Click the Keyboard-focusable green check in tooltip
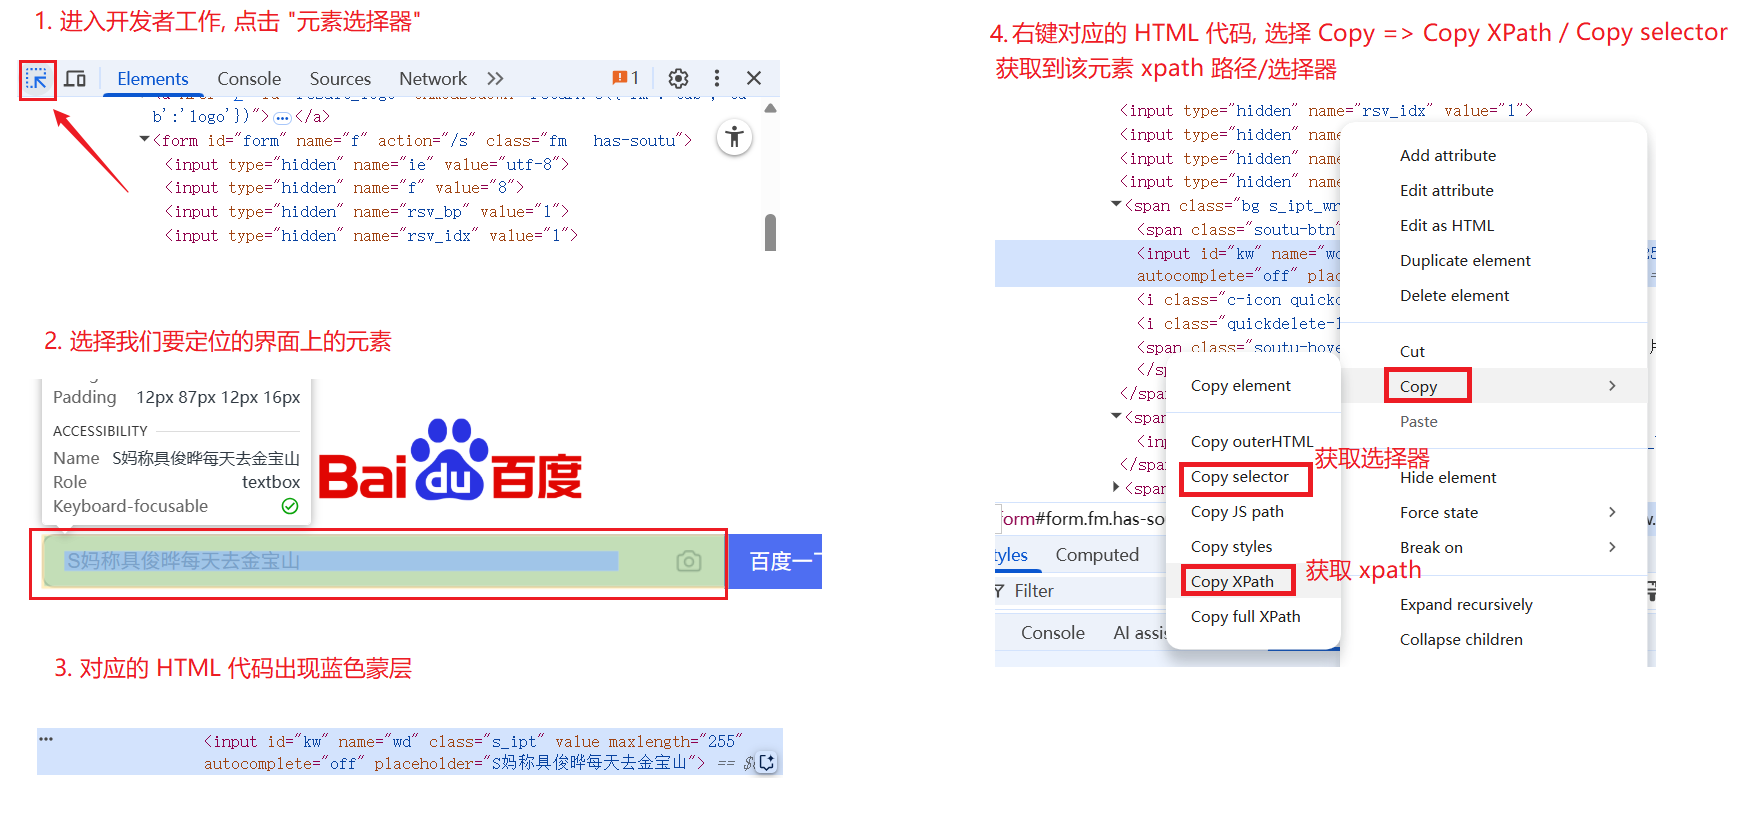 coord(290,506)
